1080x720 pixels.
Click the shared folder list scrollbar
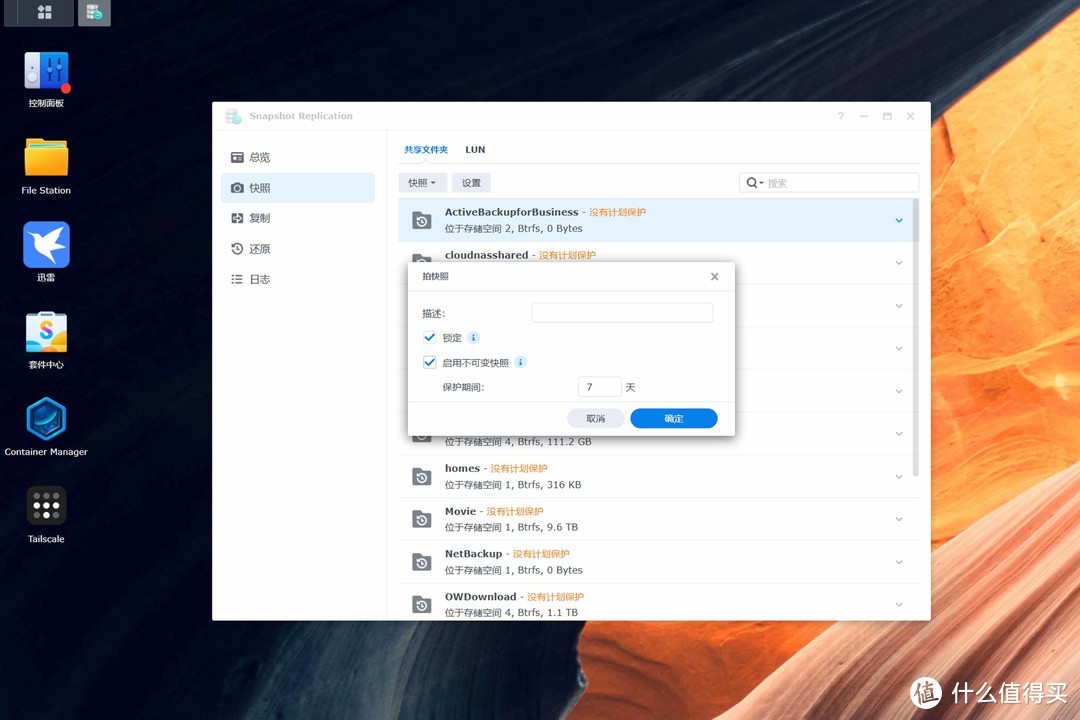[x=915, y=338]
